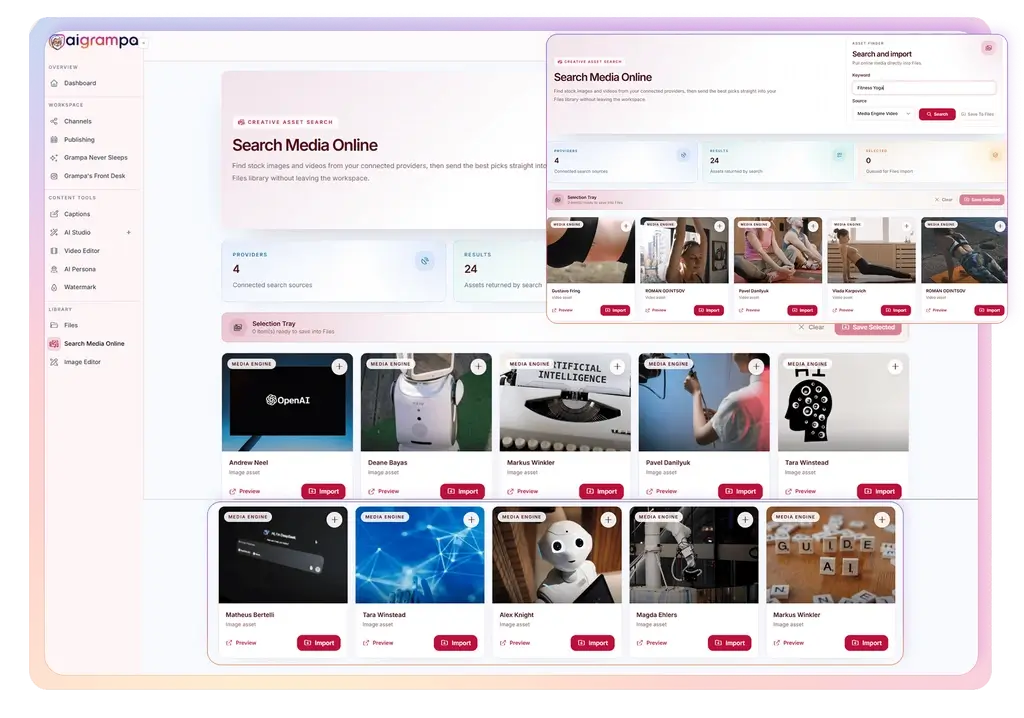Image resolution: width=1024 pixels, height=718 pixels.
Task: Preview the Deane Bayas image asset
Action: point(383,491)
